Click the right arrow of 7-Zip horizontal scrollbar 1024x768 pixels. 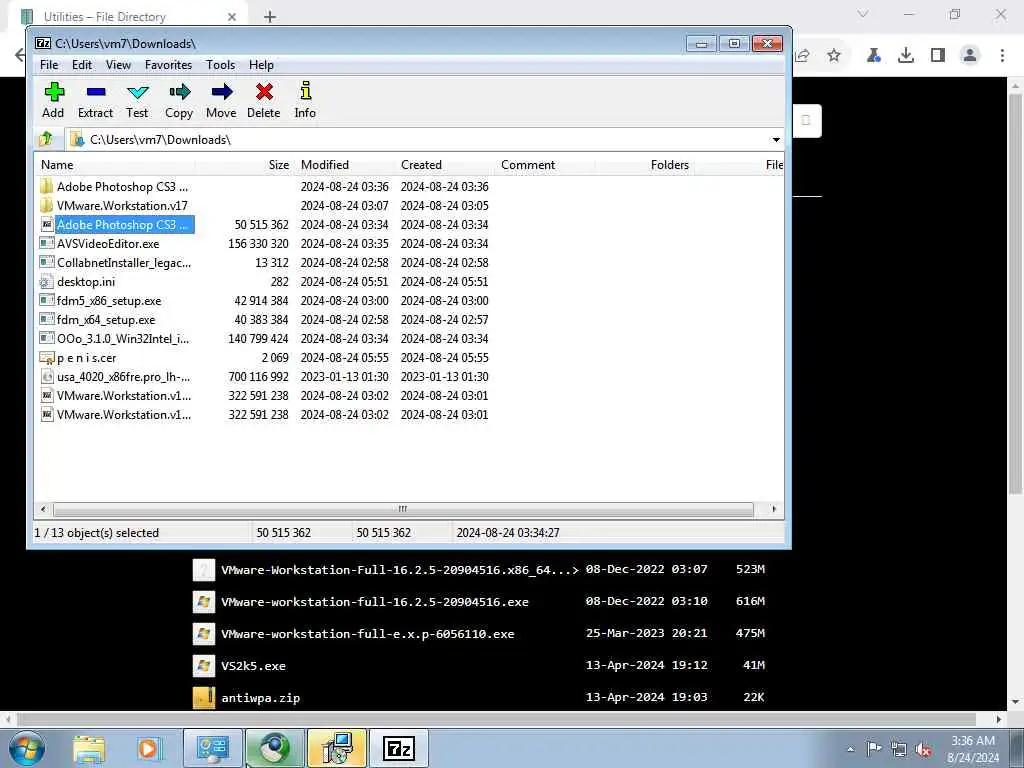(775, 509)
